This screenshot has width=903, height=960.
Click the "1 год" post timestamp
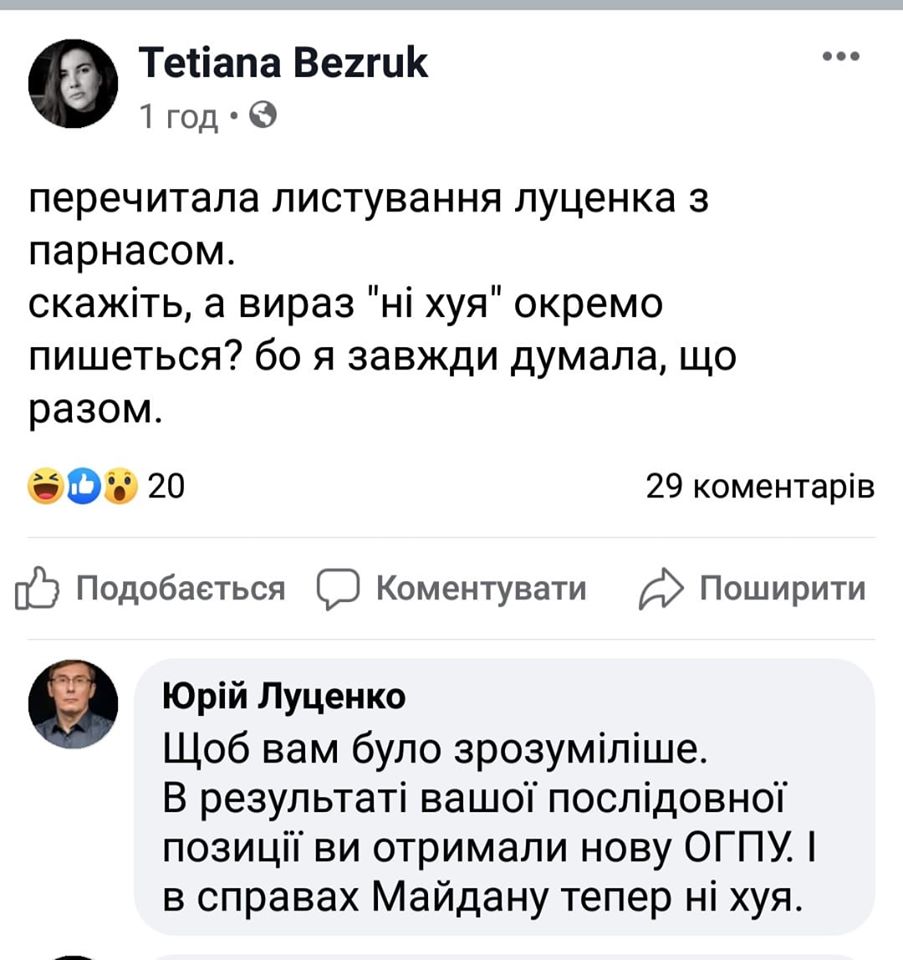[179, 117]
